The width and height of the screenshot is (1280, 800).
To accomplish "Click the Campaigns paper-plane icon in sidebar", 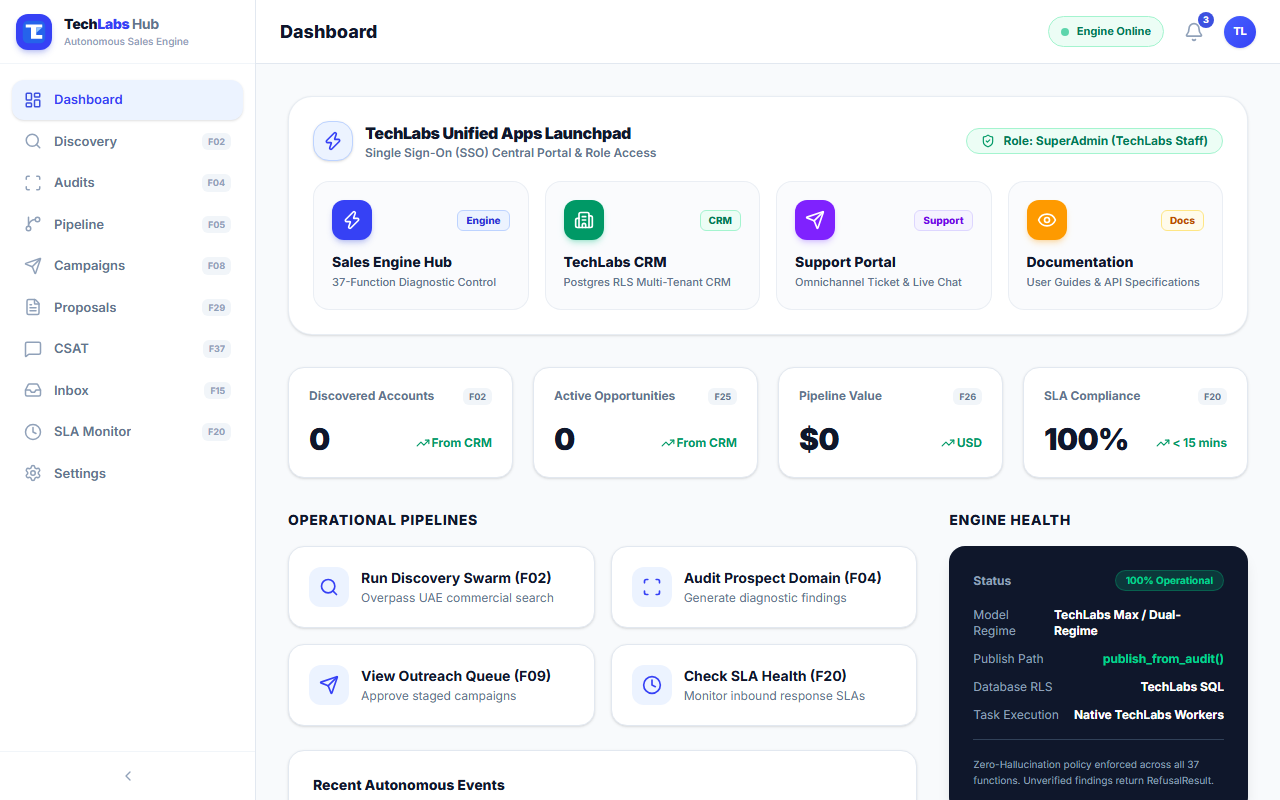I will coord(33,266).
